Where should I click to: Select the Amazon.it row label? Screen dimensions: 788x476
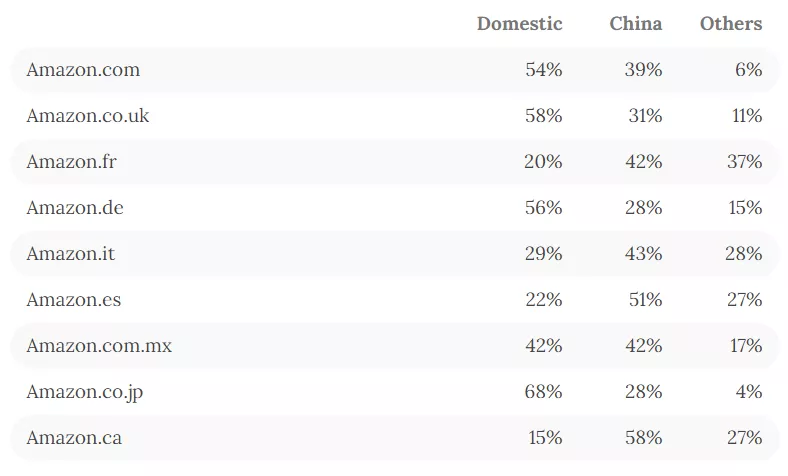coord(71,254)
